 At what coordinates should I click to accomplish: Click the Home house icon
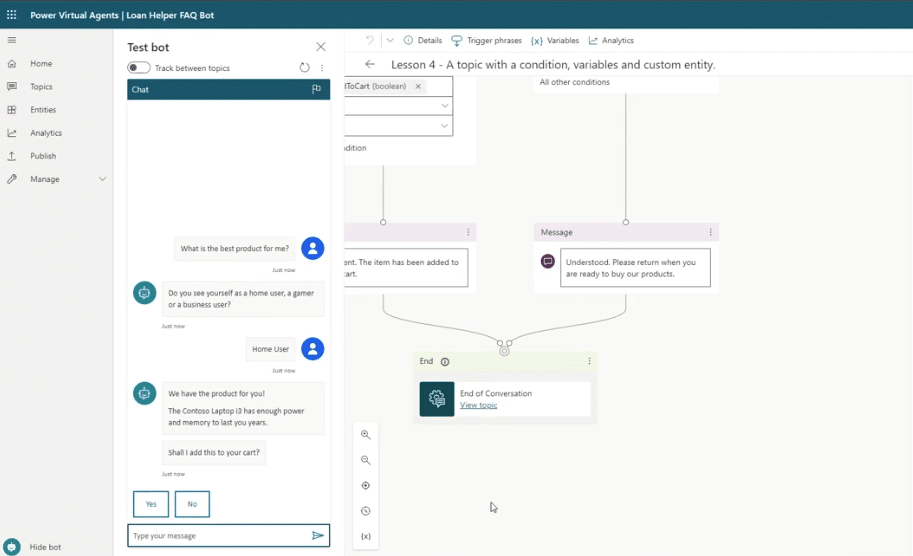coord(12,63)
